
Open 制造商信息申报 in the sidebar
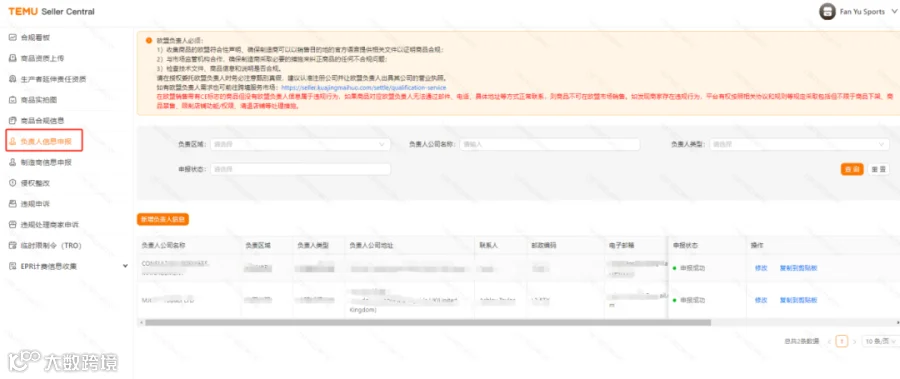click(x=46, y=163)
